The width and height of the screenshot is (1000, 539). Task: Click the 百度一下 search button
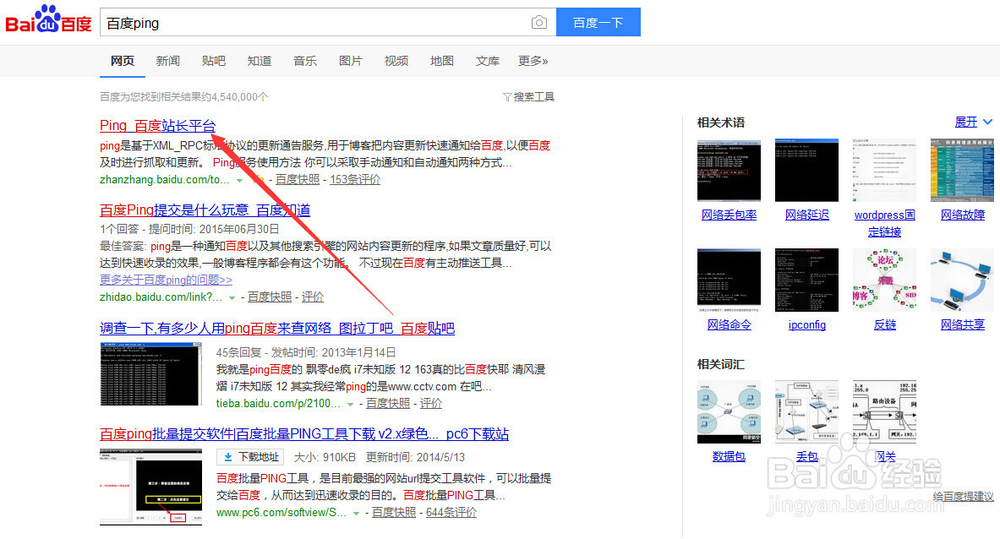pyautogui.click(x=598, y=22)
